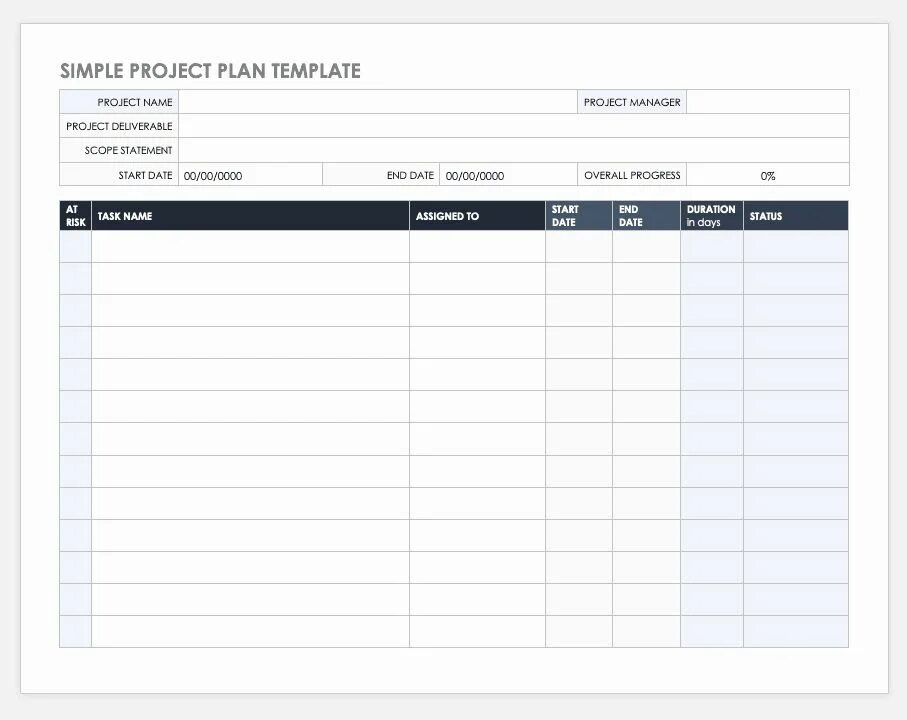Viewport: 907px width, 720px height.
Task: Click the first row Status cell
Action: tap(796, 246)
